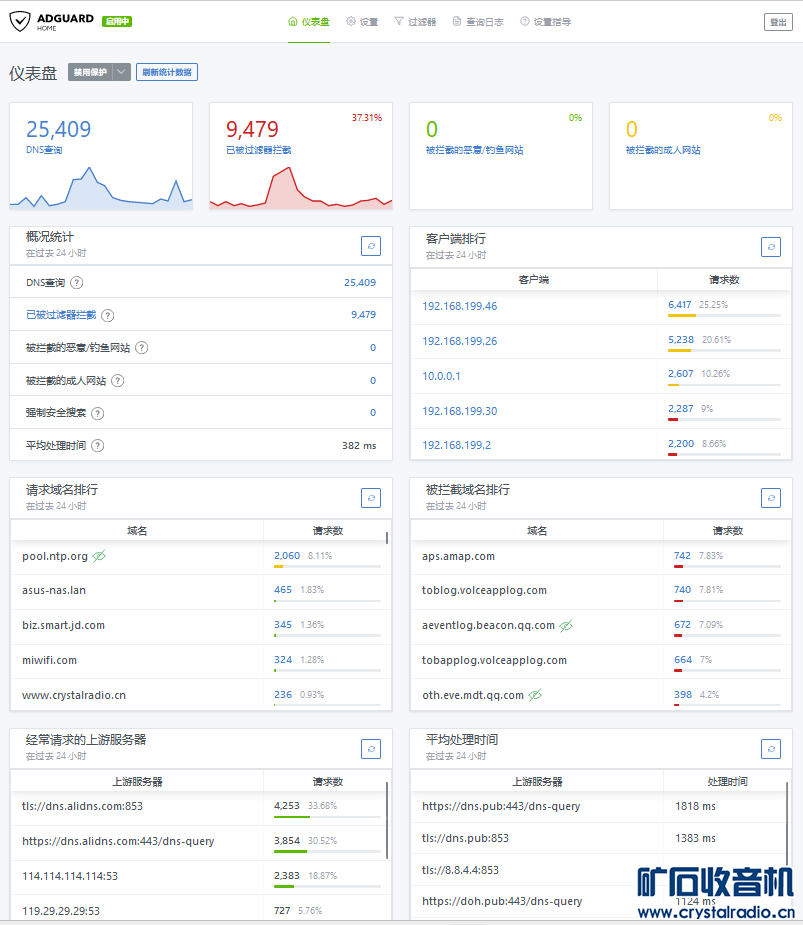The image size is (803, 925).
Task: Click the 客户端 column header
Action: pos(533,280)
